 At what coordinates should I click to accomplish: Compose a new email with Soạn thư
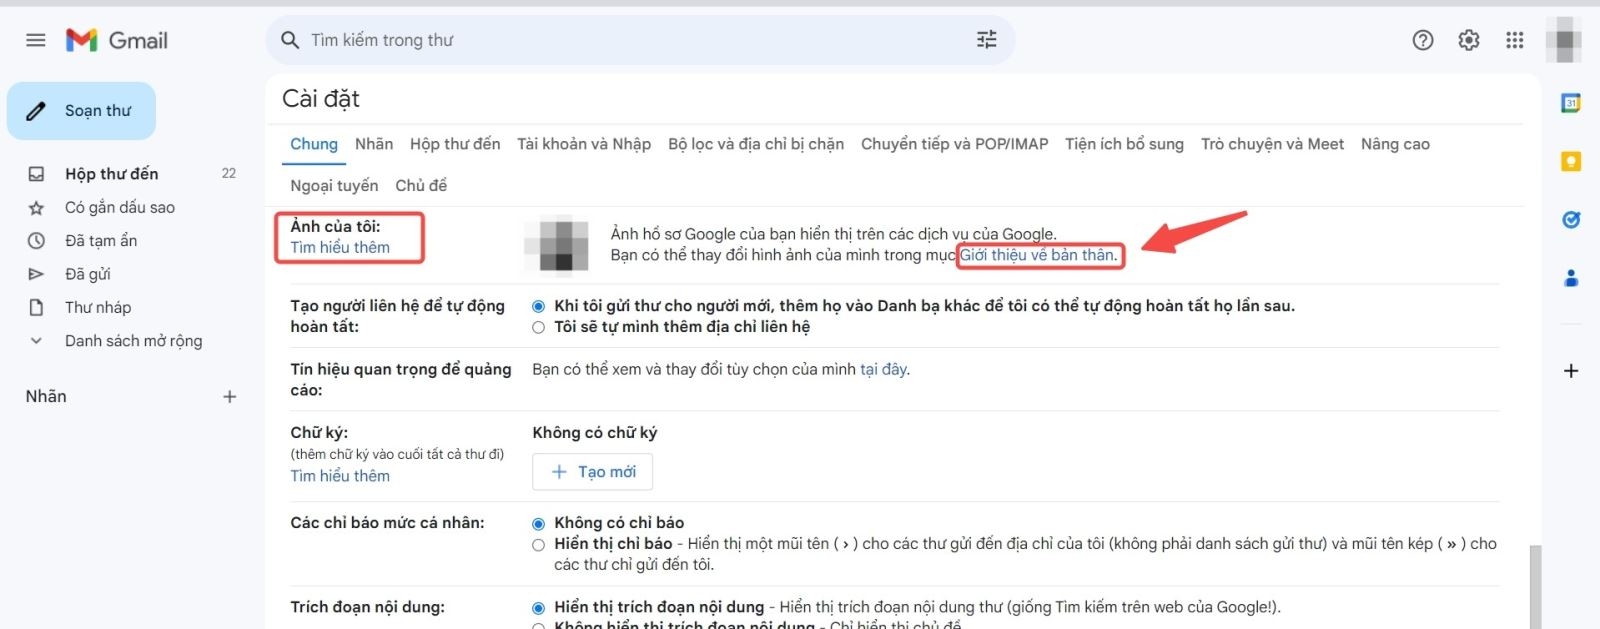(x=81, y=111)
